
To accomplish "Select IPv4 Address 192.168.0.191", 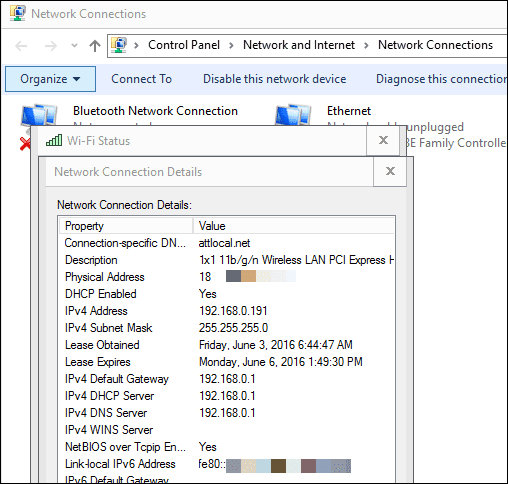I will pos(233,311).
